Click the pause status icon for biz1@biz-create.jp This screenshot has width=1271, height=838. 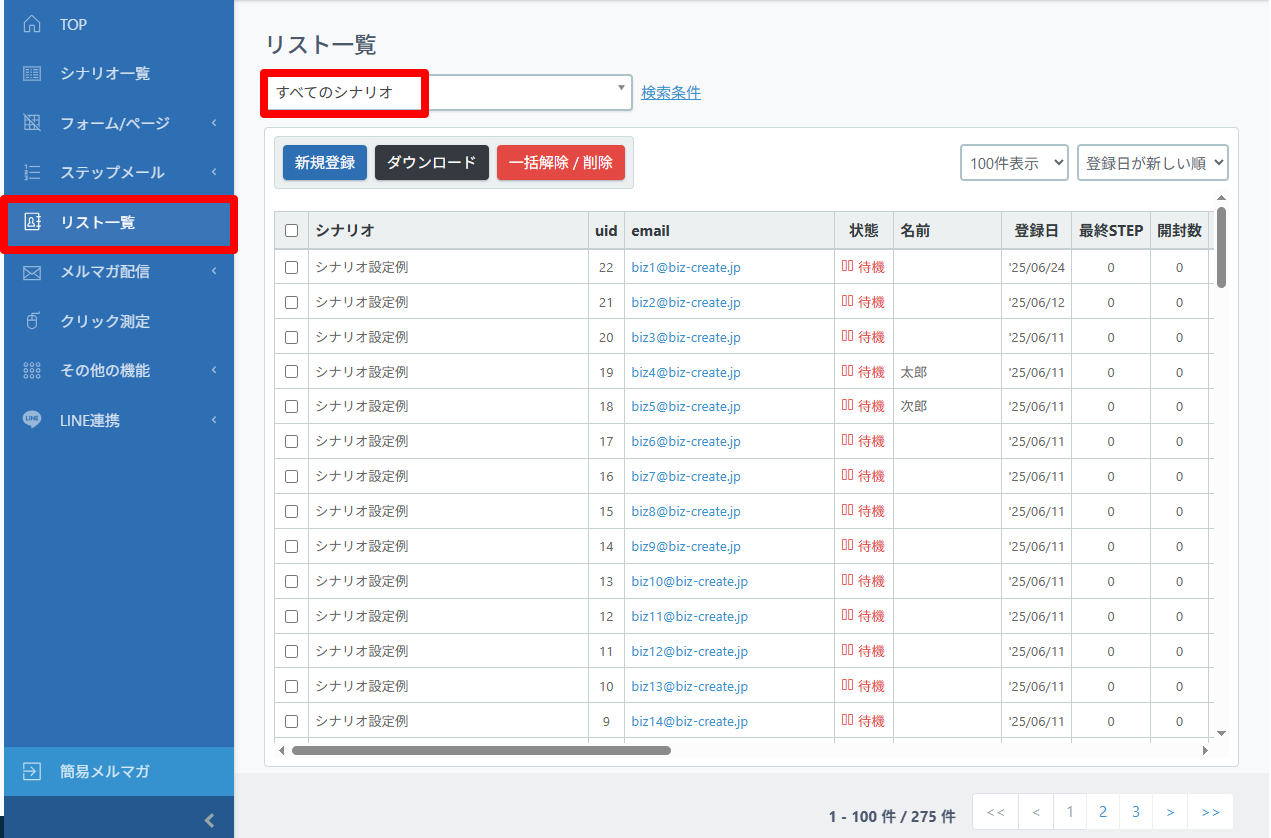coord(847,267)
